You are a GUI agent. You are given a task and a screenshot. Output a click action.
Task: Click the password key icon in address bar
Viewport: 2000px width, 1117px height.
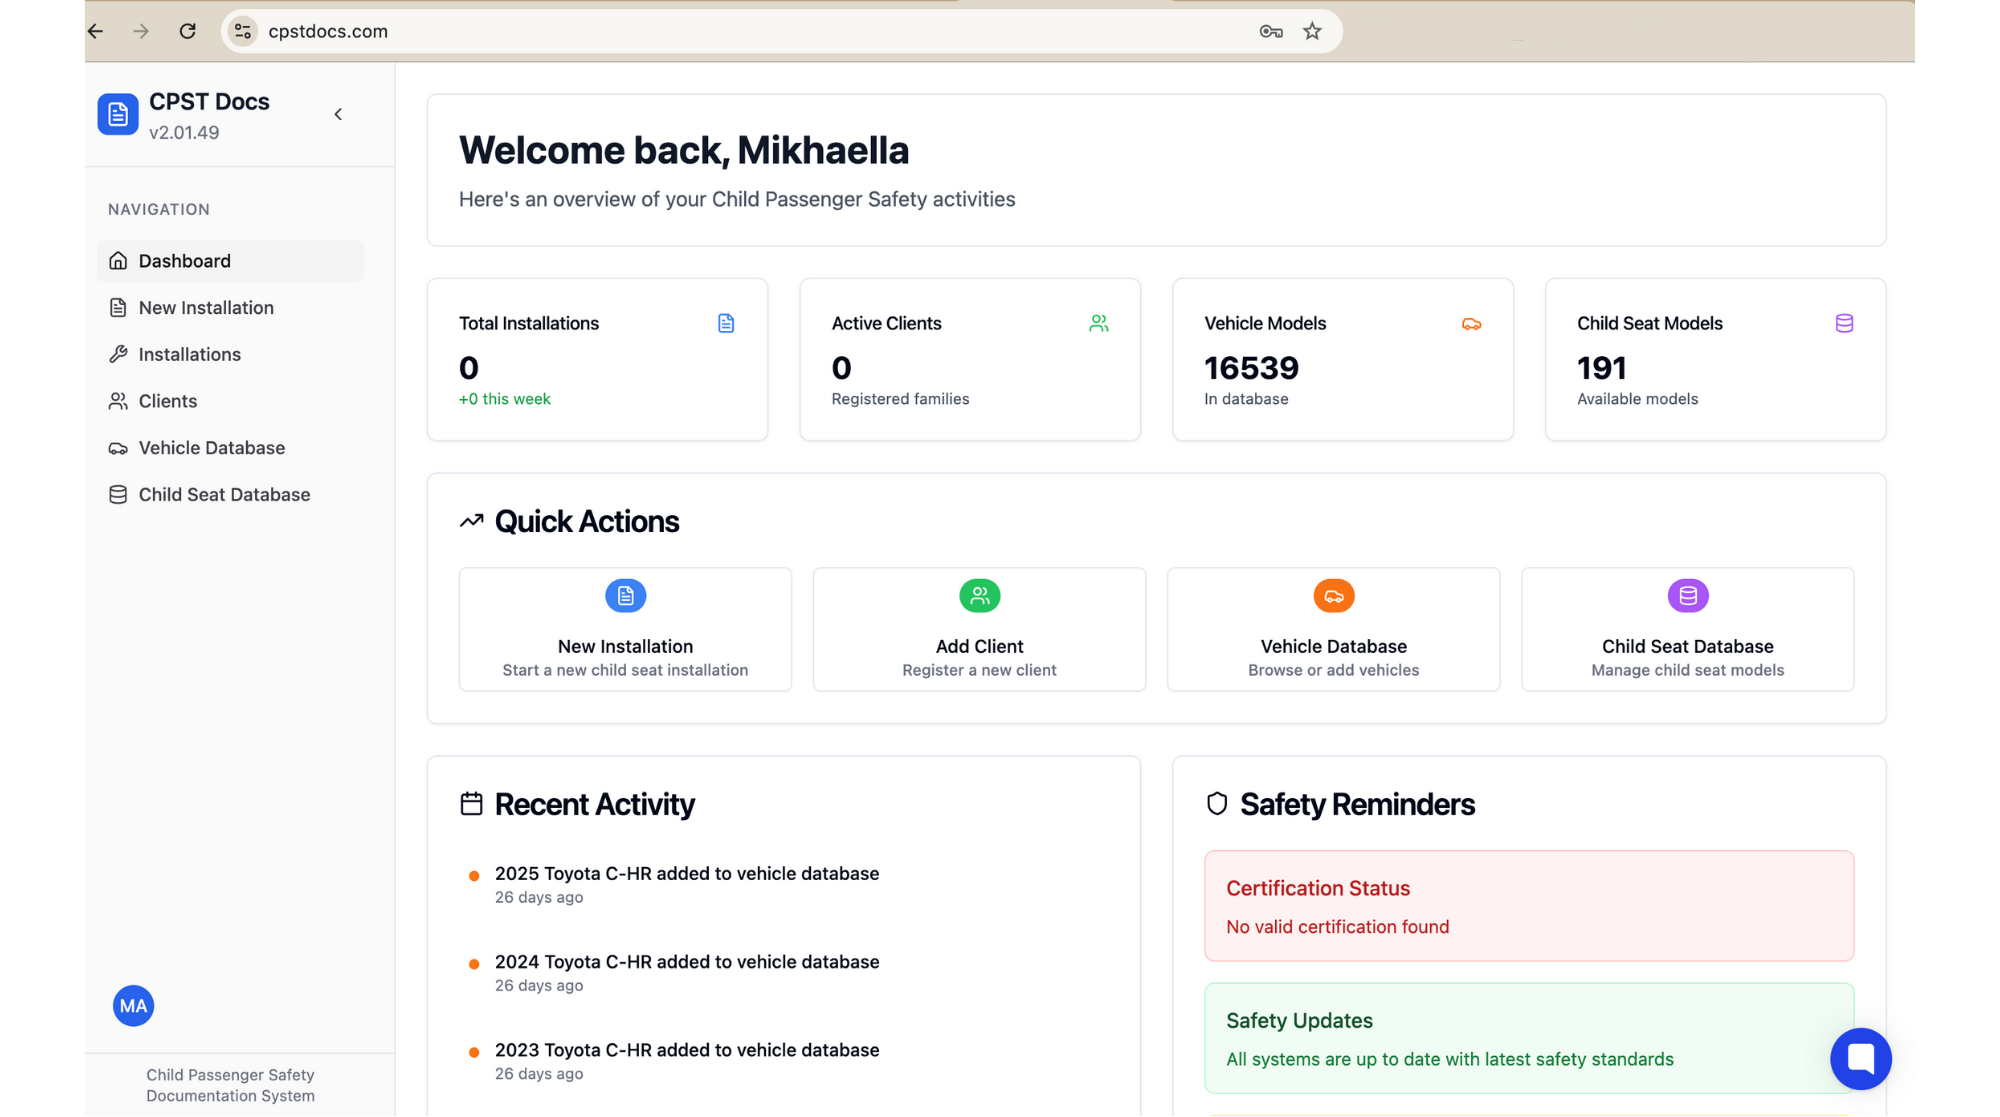[1270, 31]
